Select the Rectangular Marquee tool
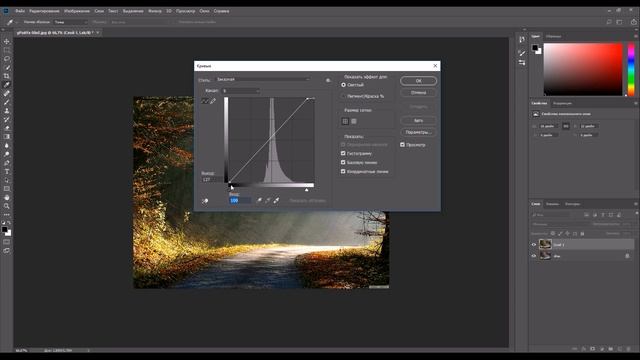The image size is (640, 360). 7,50
